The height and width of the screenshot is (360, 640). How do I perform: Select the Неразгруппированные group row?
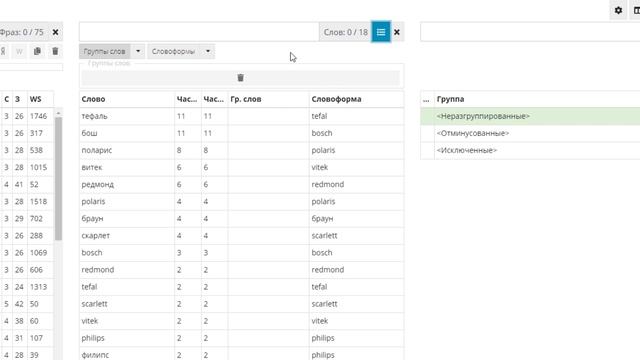pos(530,116)
